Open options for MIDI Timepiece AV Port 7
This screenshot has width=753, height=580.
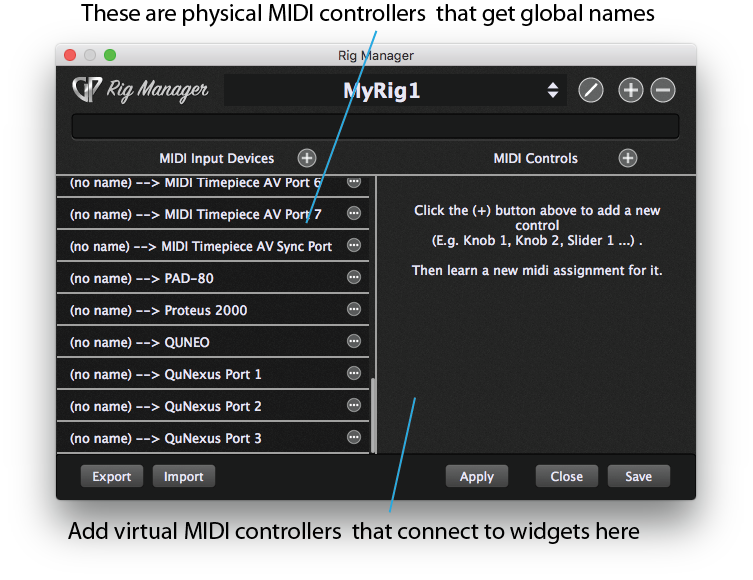pyautogui.click(x=354, y=213)
